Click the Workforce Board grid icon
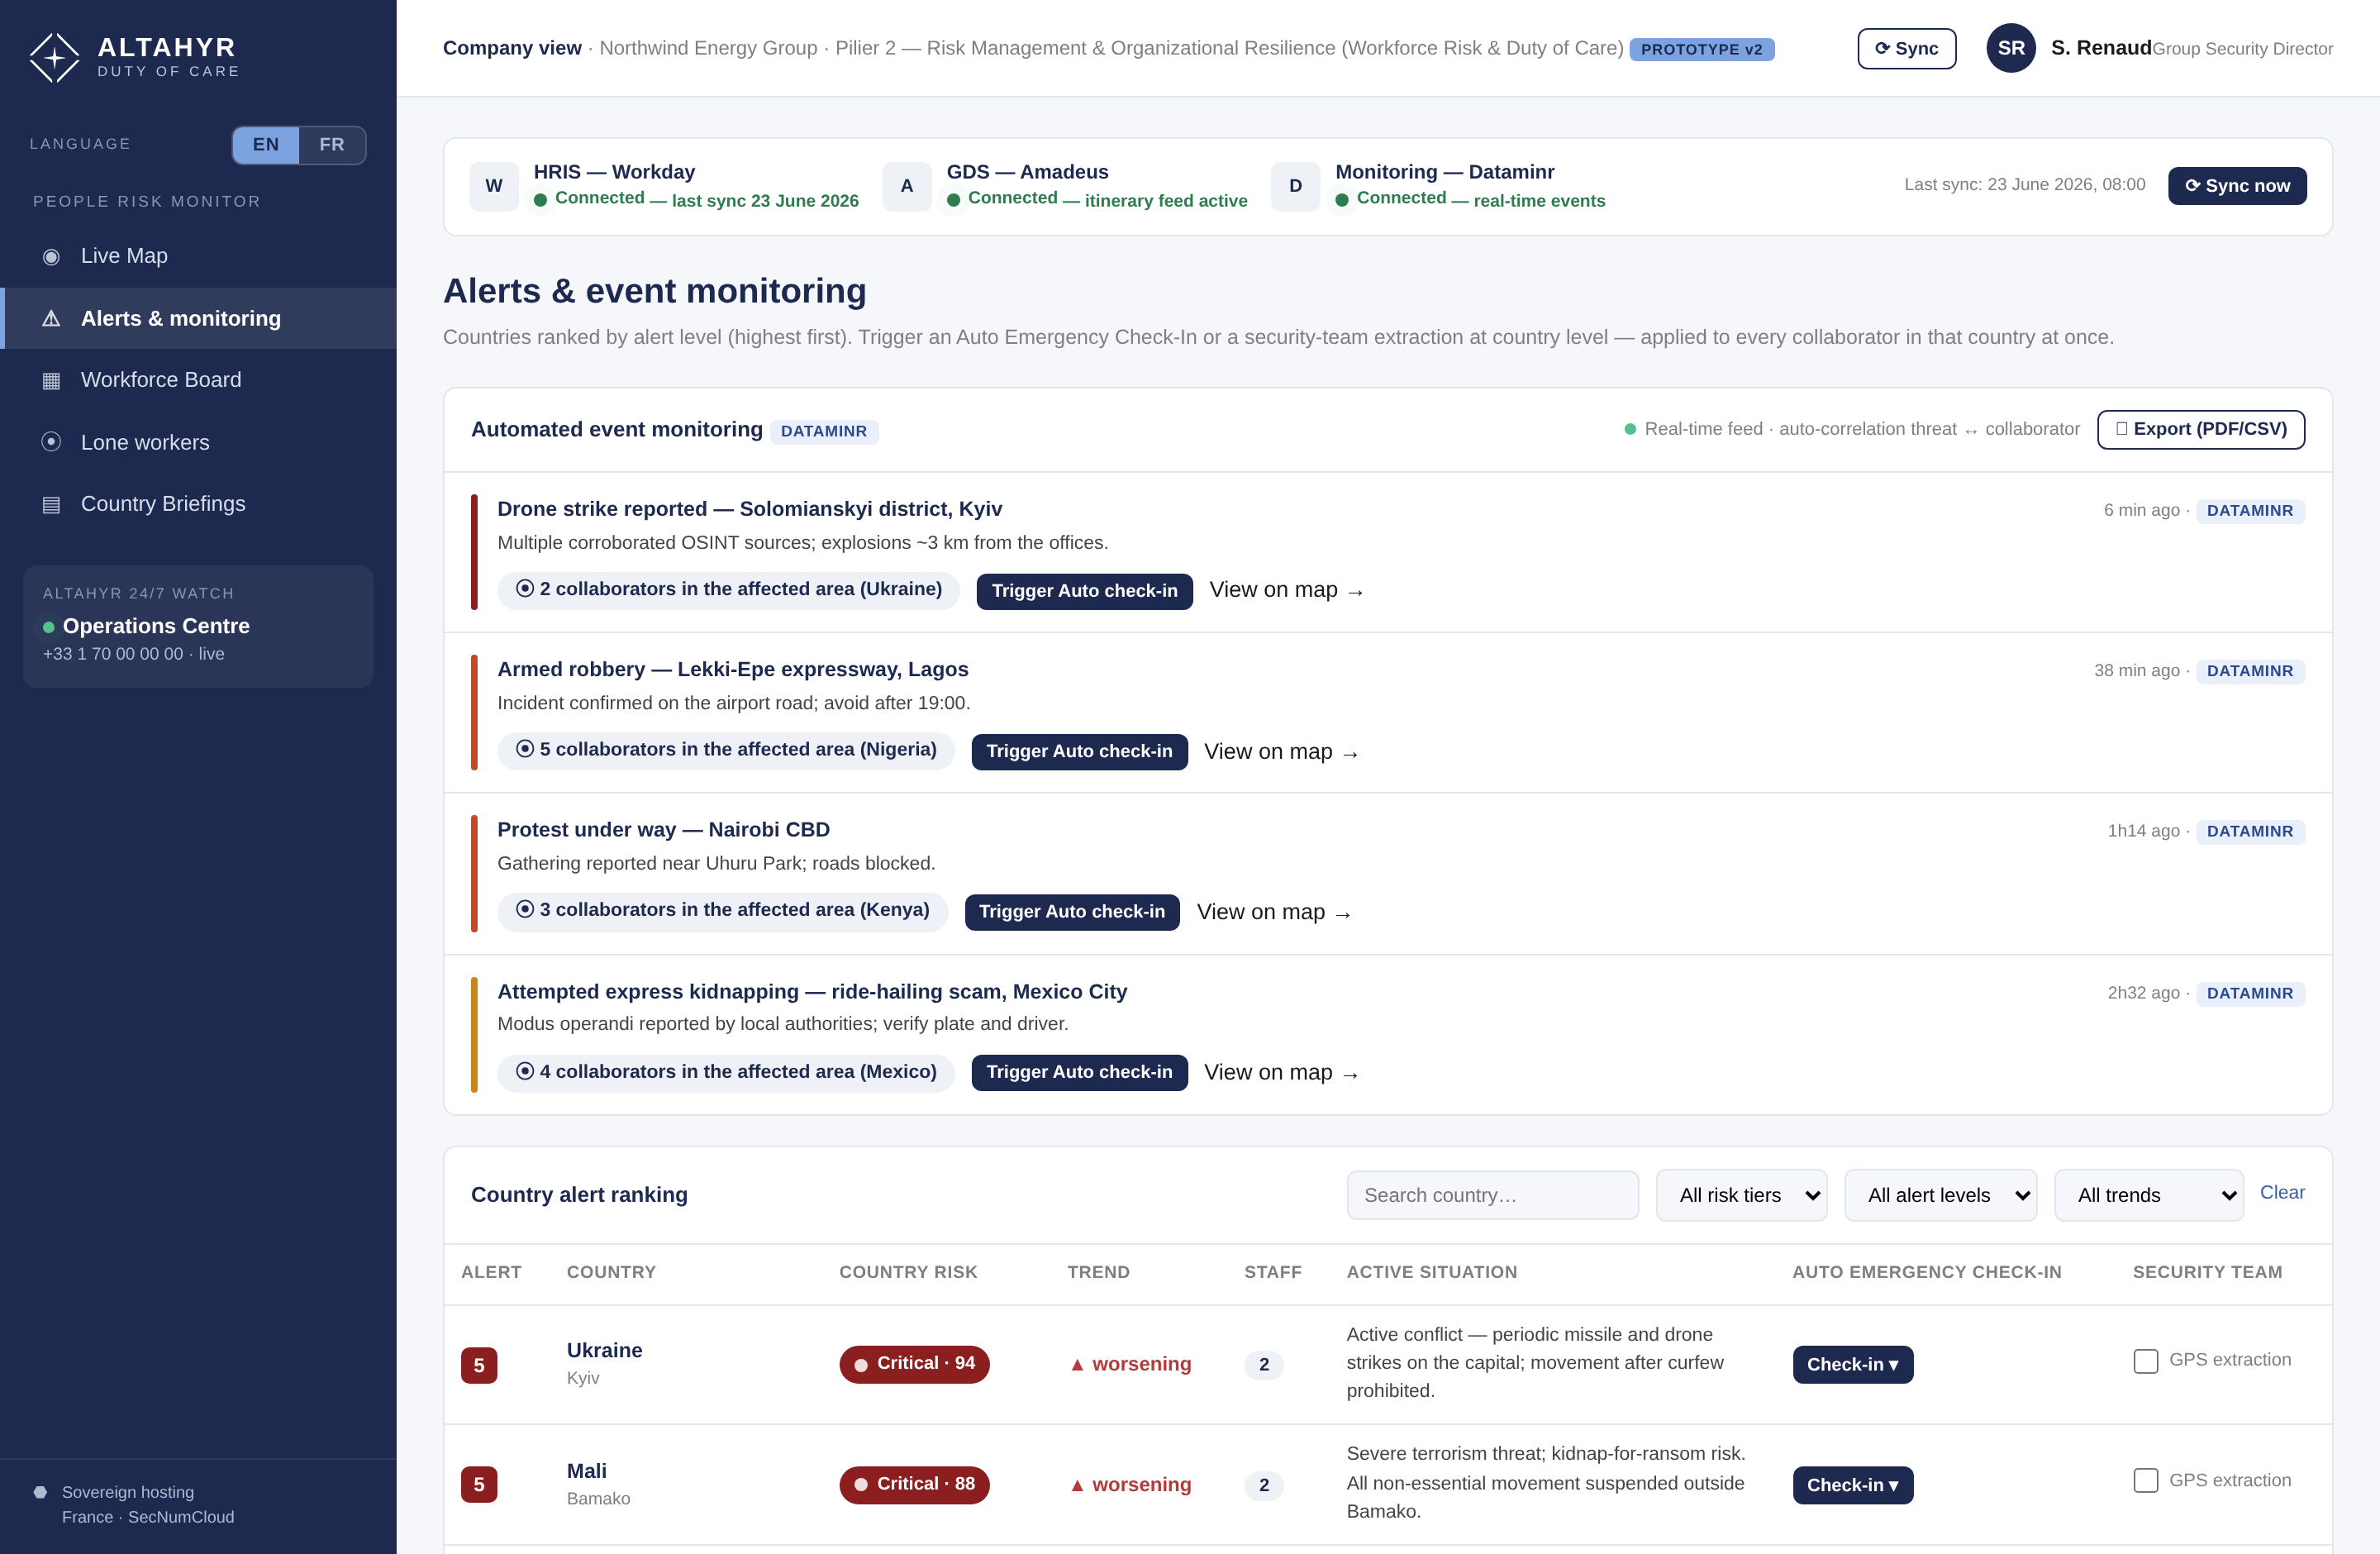 coord(51,381)
